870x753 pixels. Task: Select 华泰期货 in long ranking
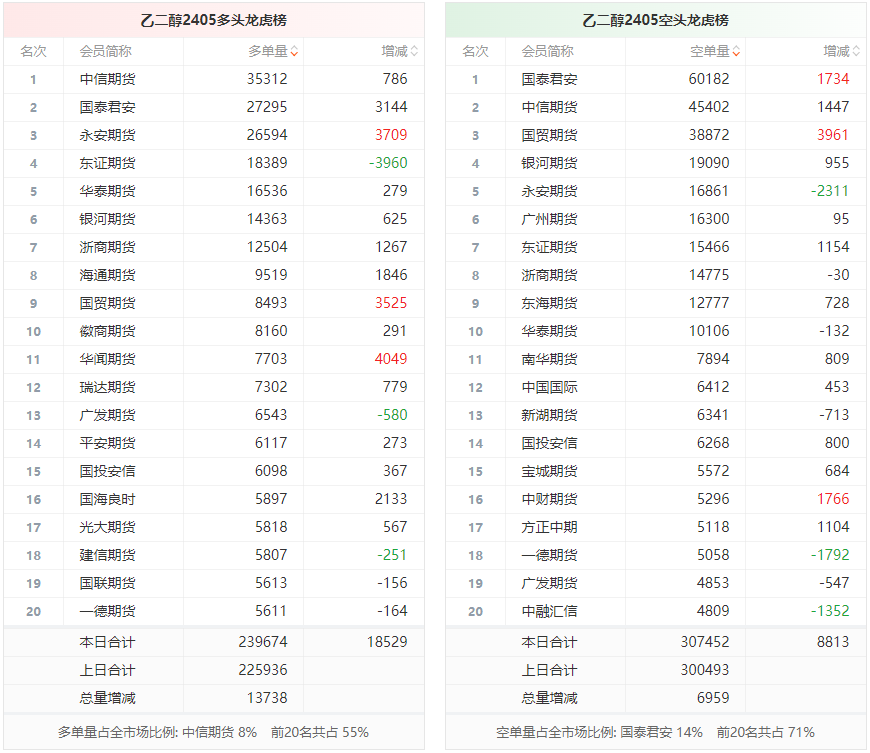point(107,191)
